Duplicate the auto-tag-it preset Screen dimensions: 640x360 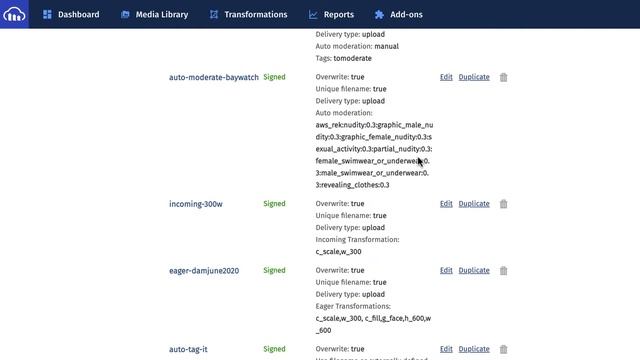[474, 349]
